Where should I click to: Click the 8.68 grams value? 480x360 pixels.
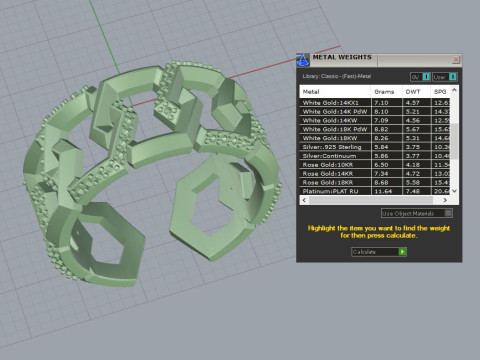[x=381, y=182]
